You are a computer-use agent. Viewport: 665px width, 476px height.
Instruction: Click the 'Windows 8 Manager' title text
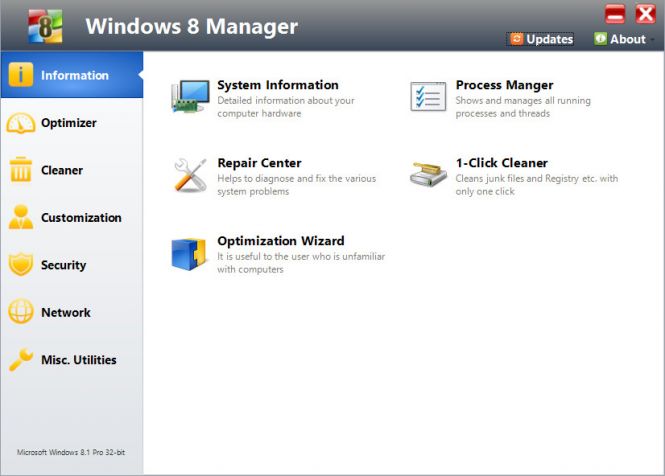point(192,26)
